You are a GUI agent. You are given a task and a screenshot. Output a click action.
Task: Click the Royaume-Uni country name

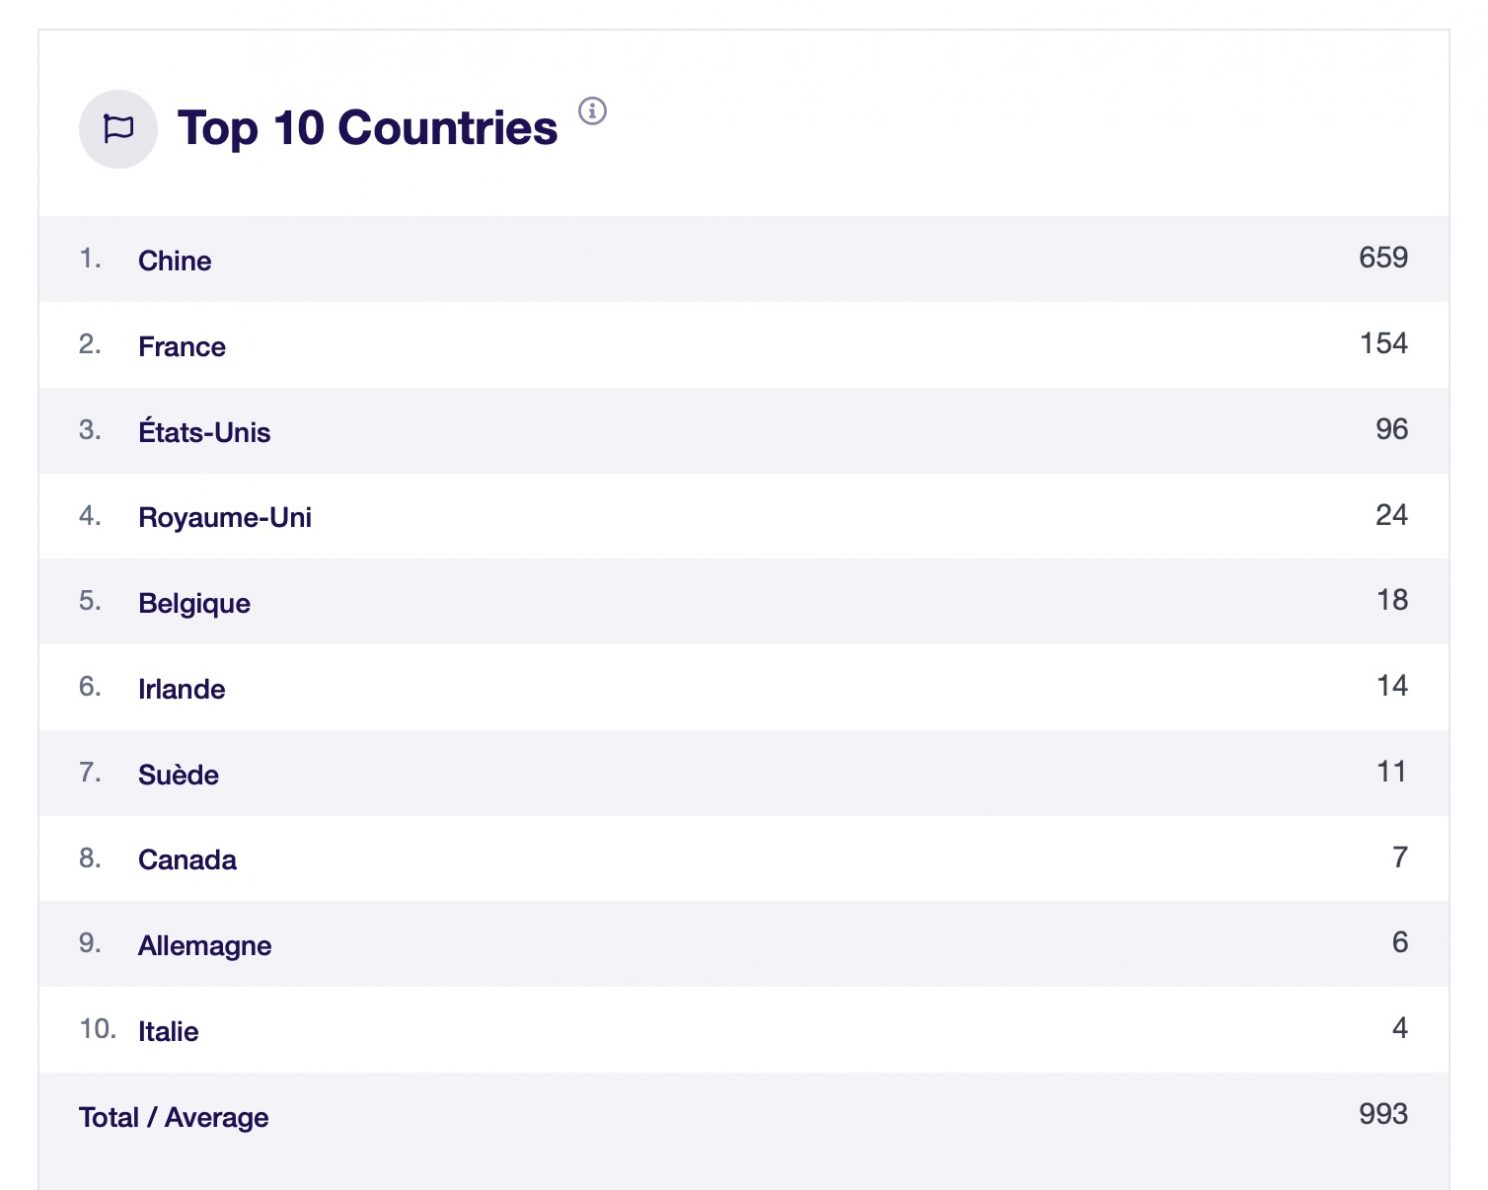(224, 517)
